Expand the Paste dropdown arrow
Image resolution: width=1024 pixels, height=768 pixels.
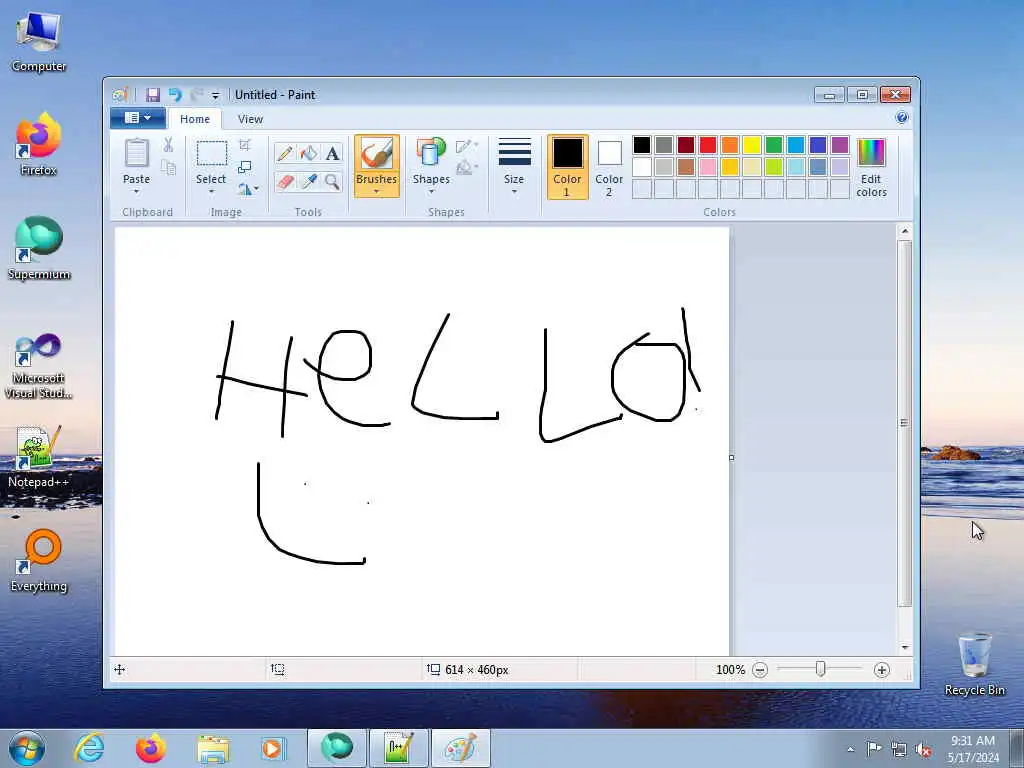tap(136, 191)
